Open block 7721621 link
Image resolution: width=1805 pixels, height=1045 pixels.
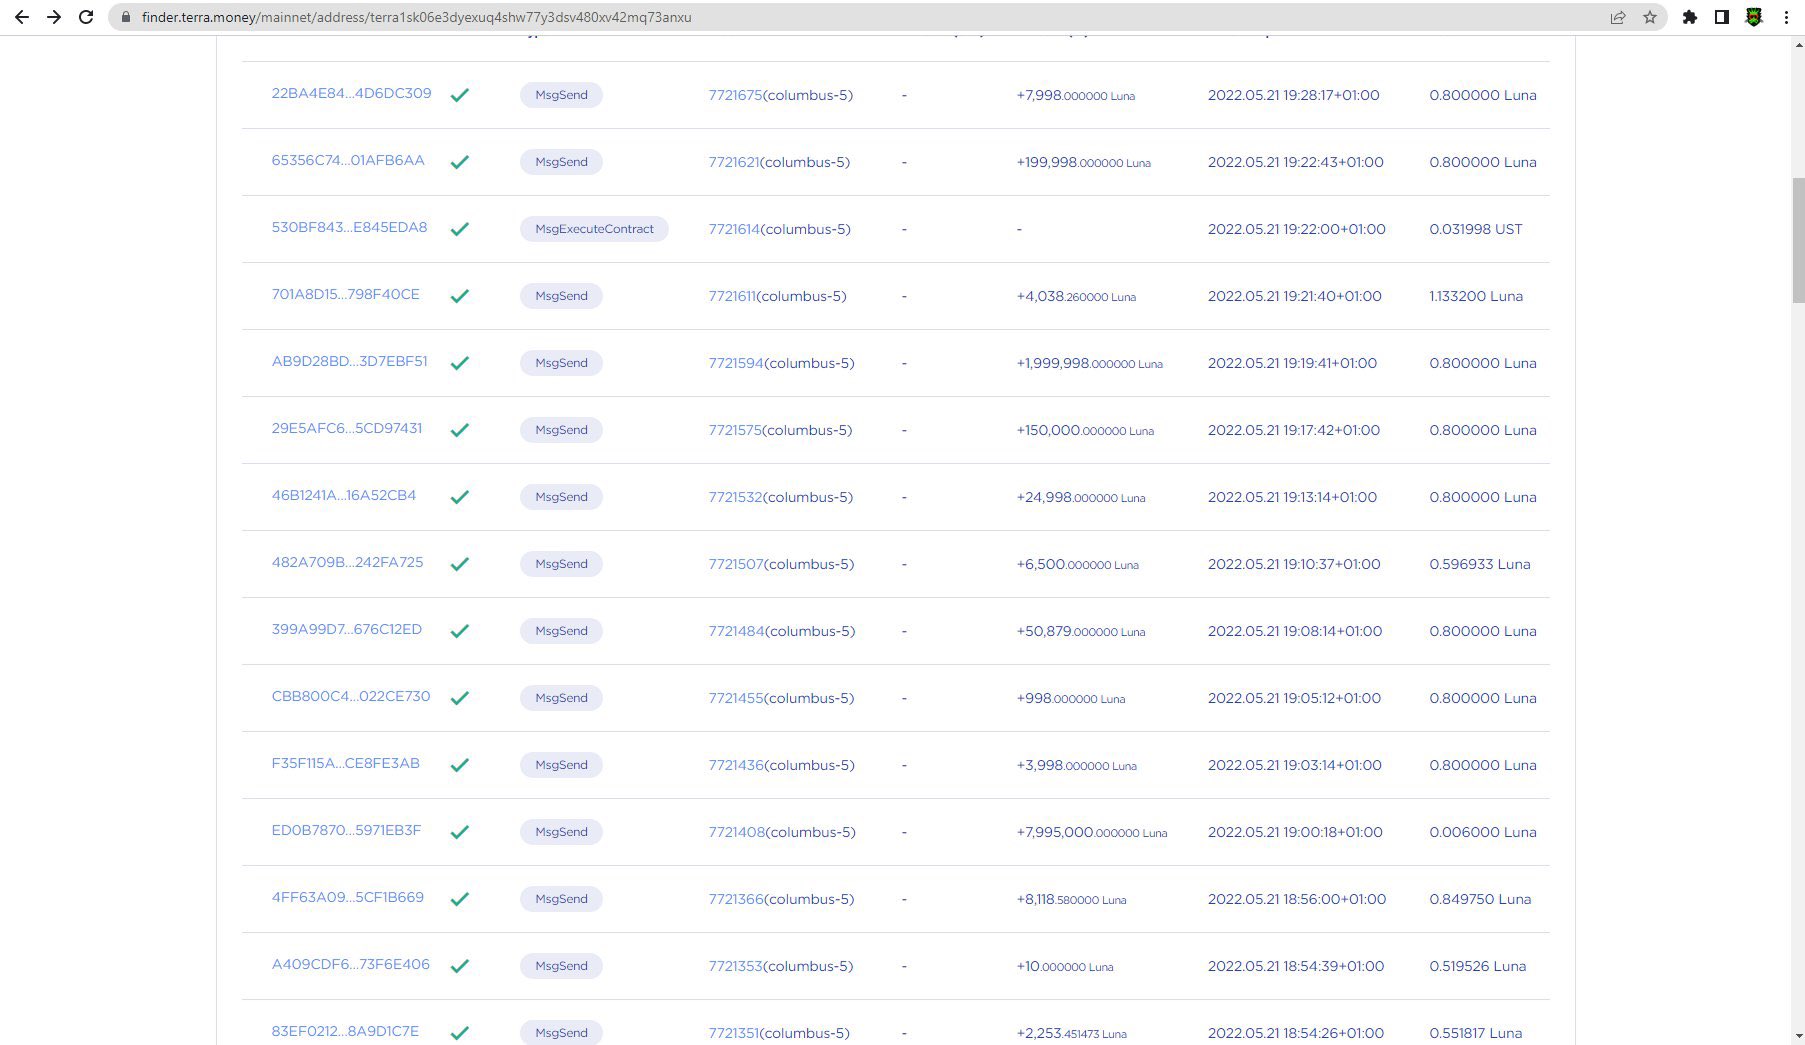(x=734, y=162)
